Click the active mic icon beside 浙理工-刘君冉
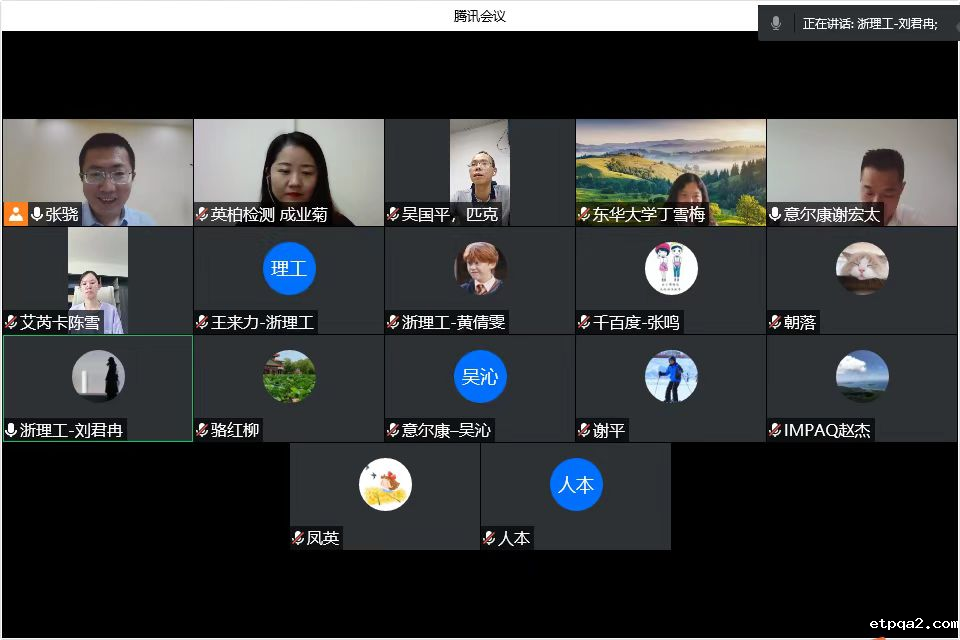Screen dimensions: 960x640 (x=10, y=429)
